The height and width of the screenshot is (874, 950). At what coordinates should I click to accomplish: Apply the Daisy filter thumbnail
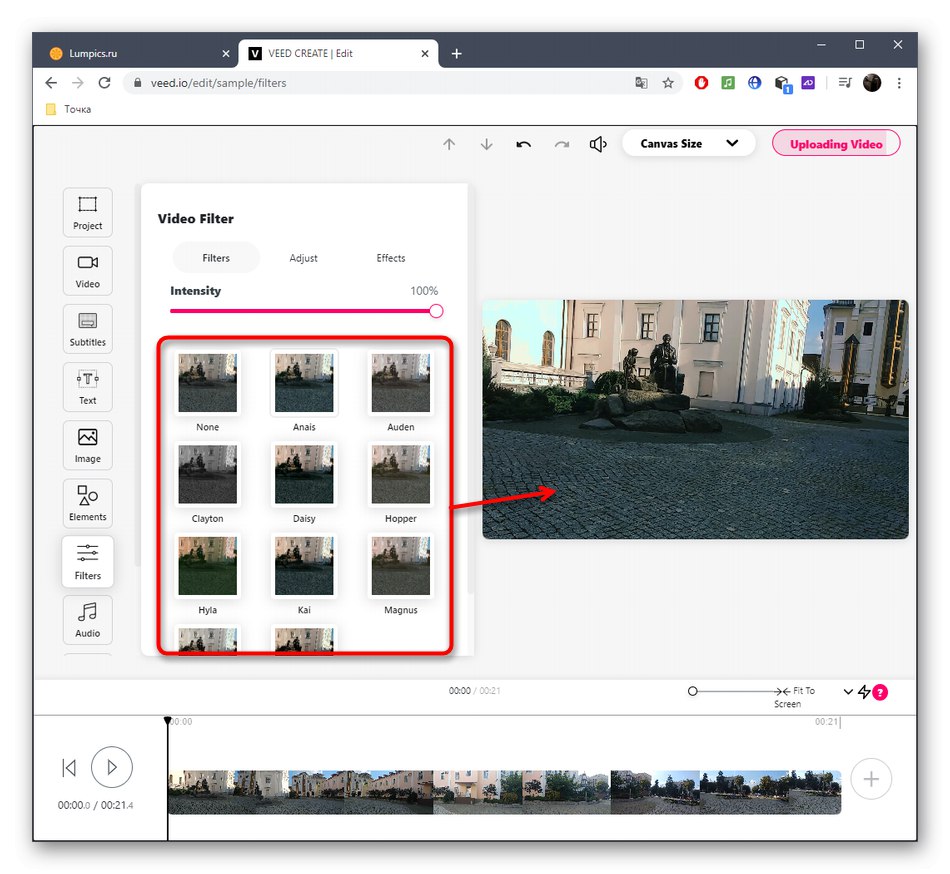tap(304, 474)
